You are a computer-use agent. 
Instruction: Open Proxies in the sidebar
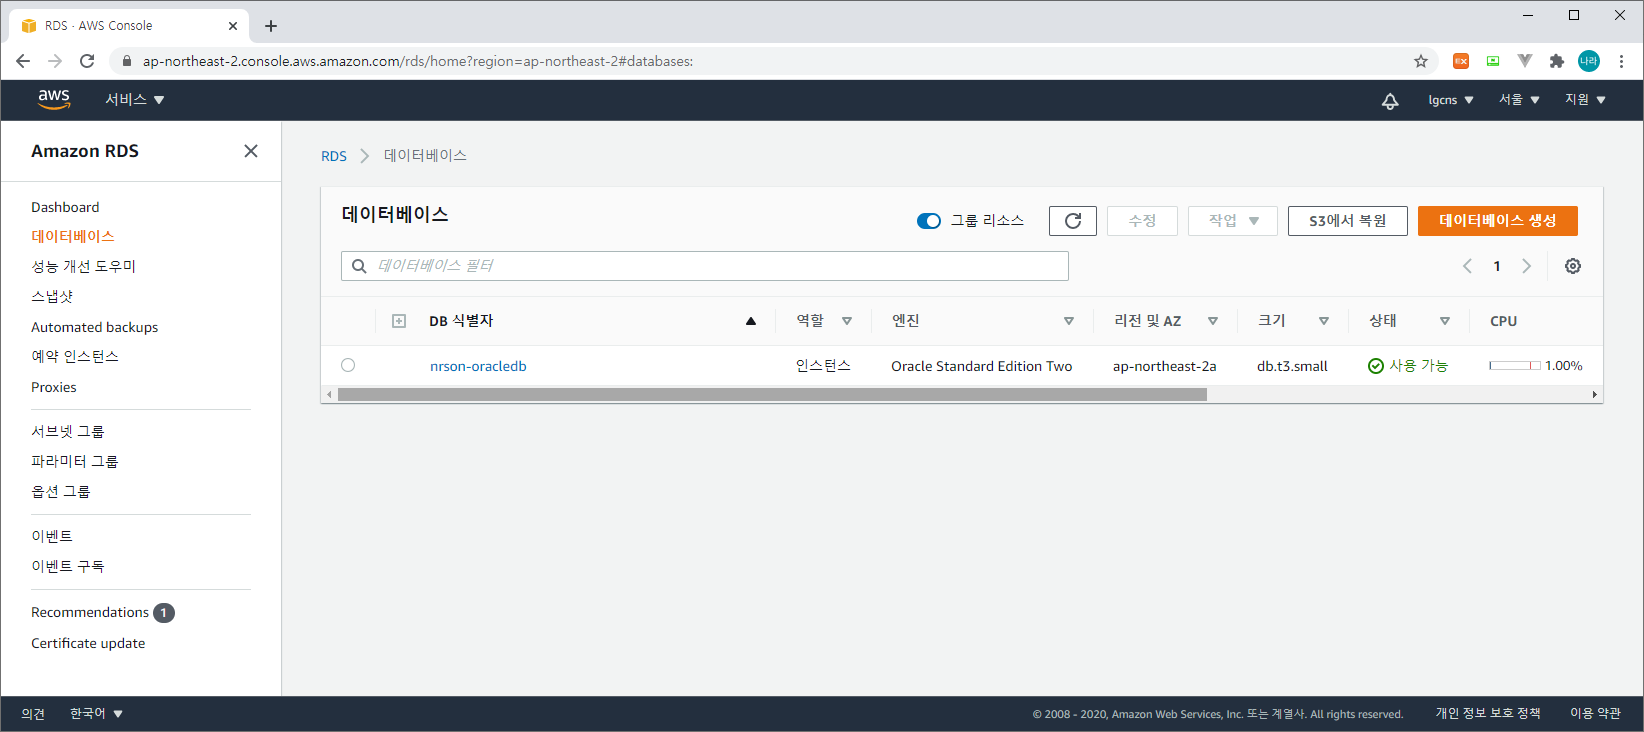pyautogui.click(x=54, y=387)
